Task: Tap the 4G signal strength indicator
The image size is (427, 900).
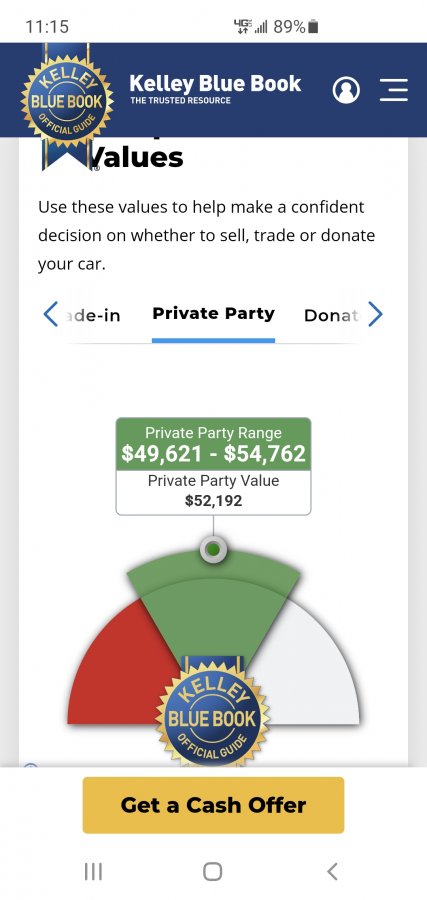Action: pyautogui.click(x=251, y=26)
